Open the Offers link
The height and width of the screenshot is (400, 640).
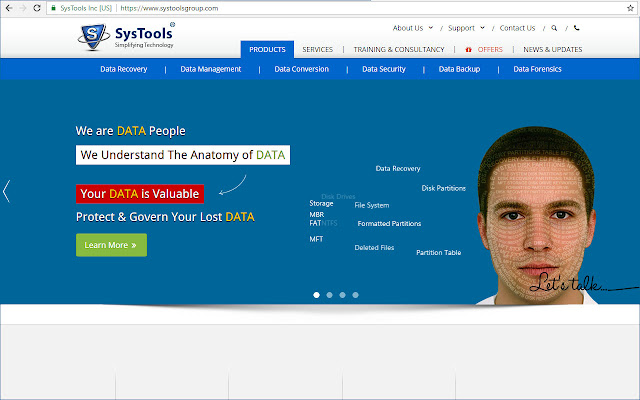pyautogui.click(x=486, y=49)
